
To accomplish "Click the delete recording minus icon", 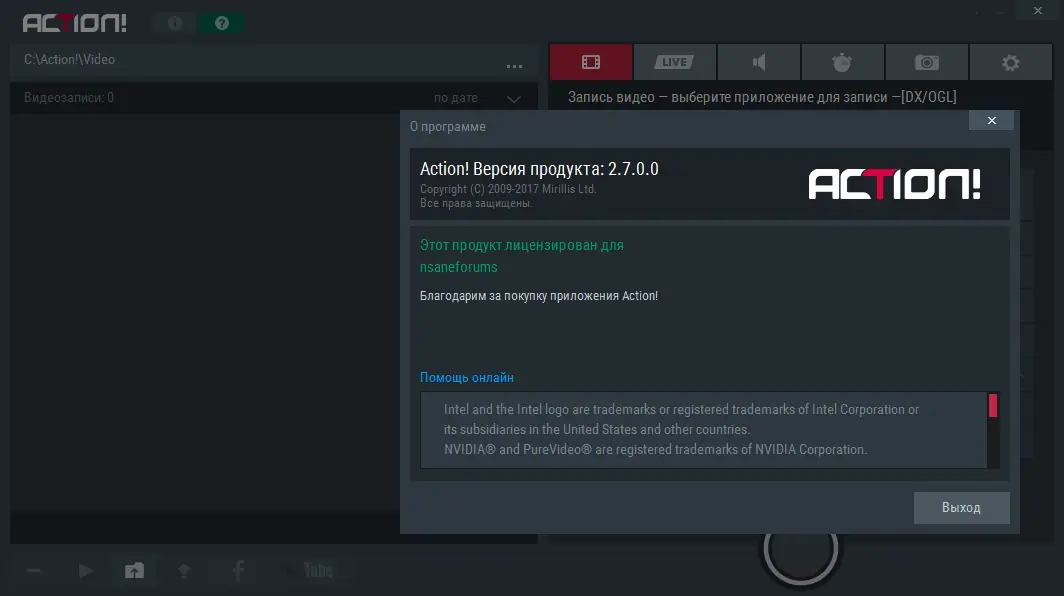I will pos(34,571).
